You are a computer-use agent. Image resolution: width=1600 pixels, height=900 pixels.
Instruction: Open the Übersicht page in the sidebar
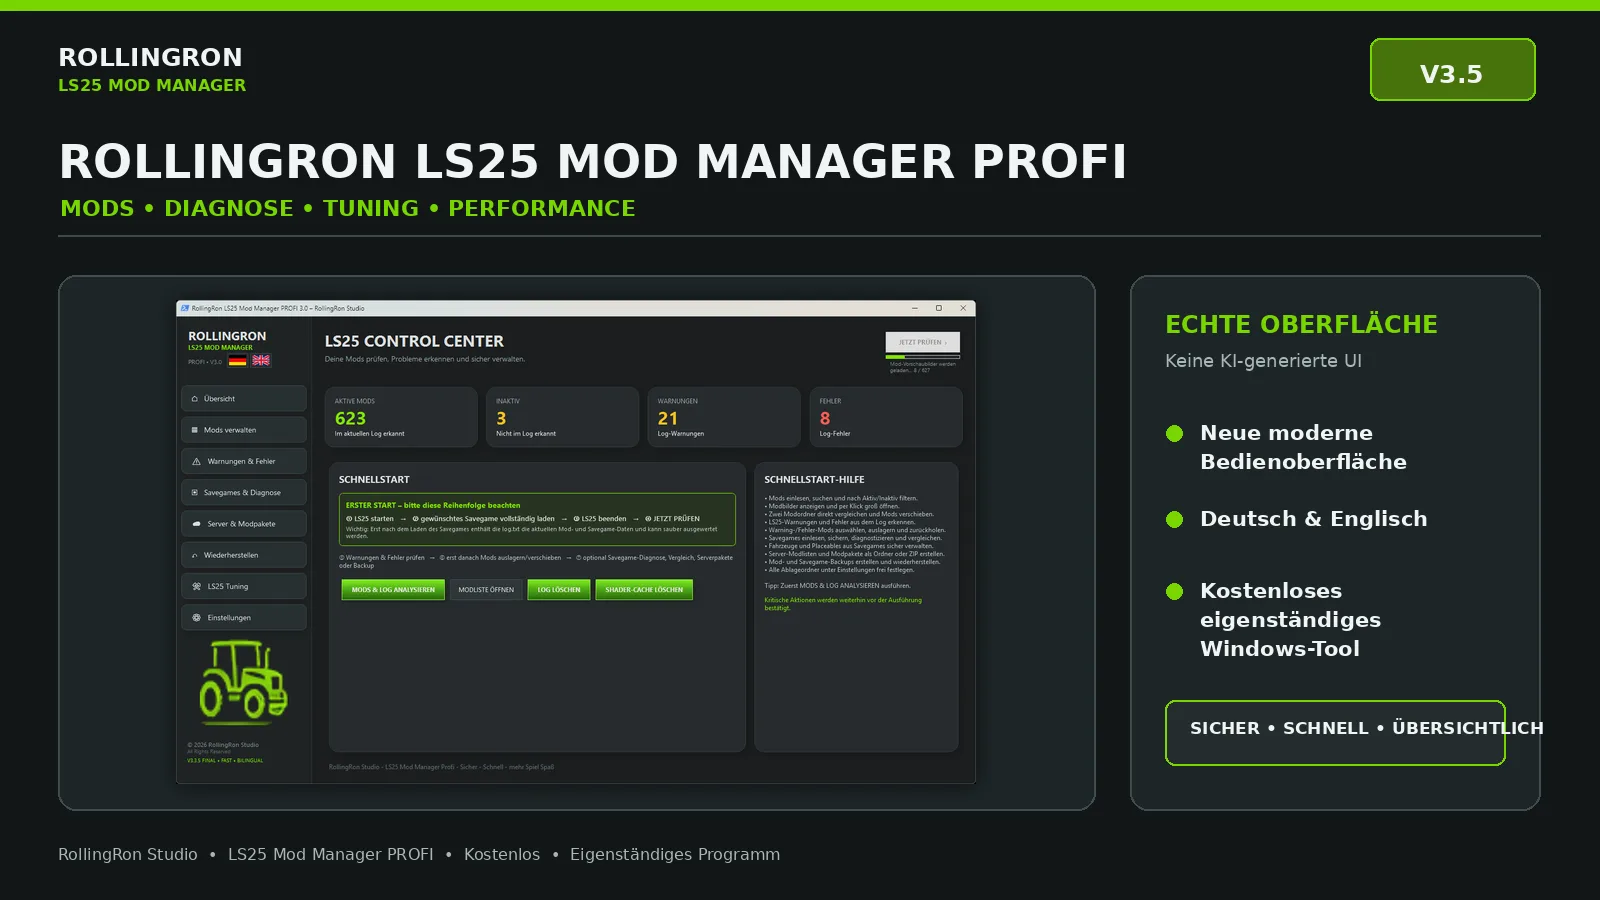pos(244,398)
